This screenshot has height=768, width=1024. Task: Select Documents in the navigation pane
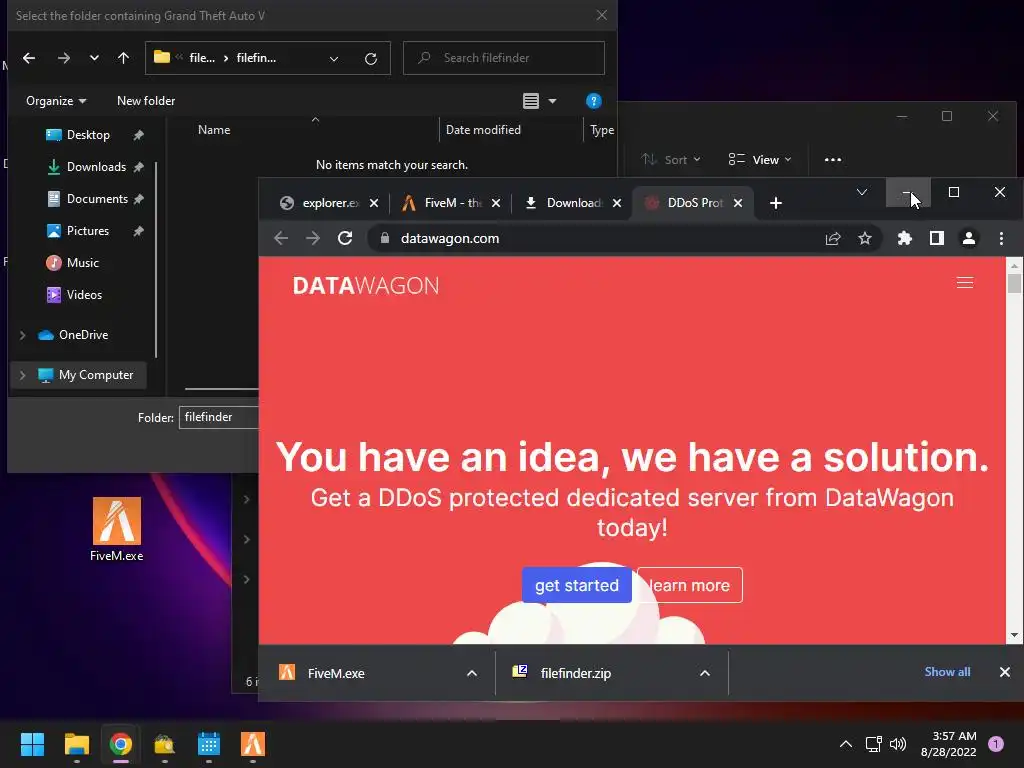click(x=97, y=199)
